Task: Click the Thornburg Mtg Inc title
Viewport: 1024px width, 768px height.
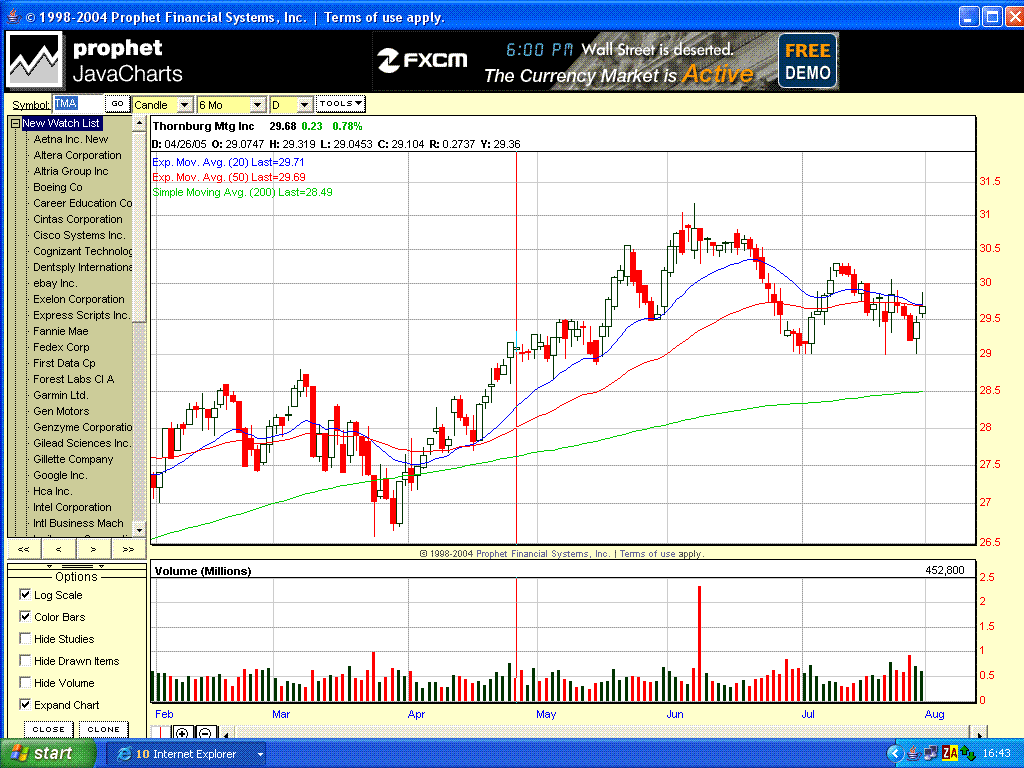Action: pyautogui.click(x=203, y=126)
